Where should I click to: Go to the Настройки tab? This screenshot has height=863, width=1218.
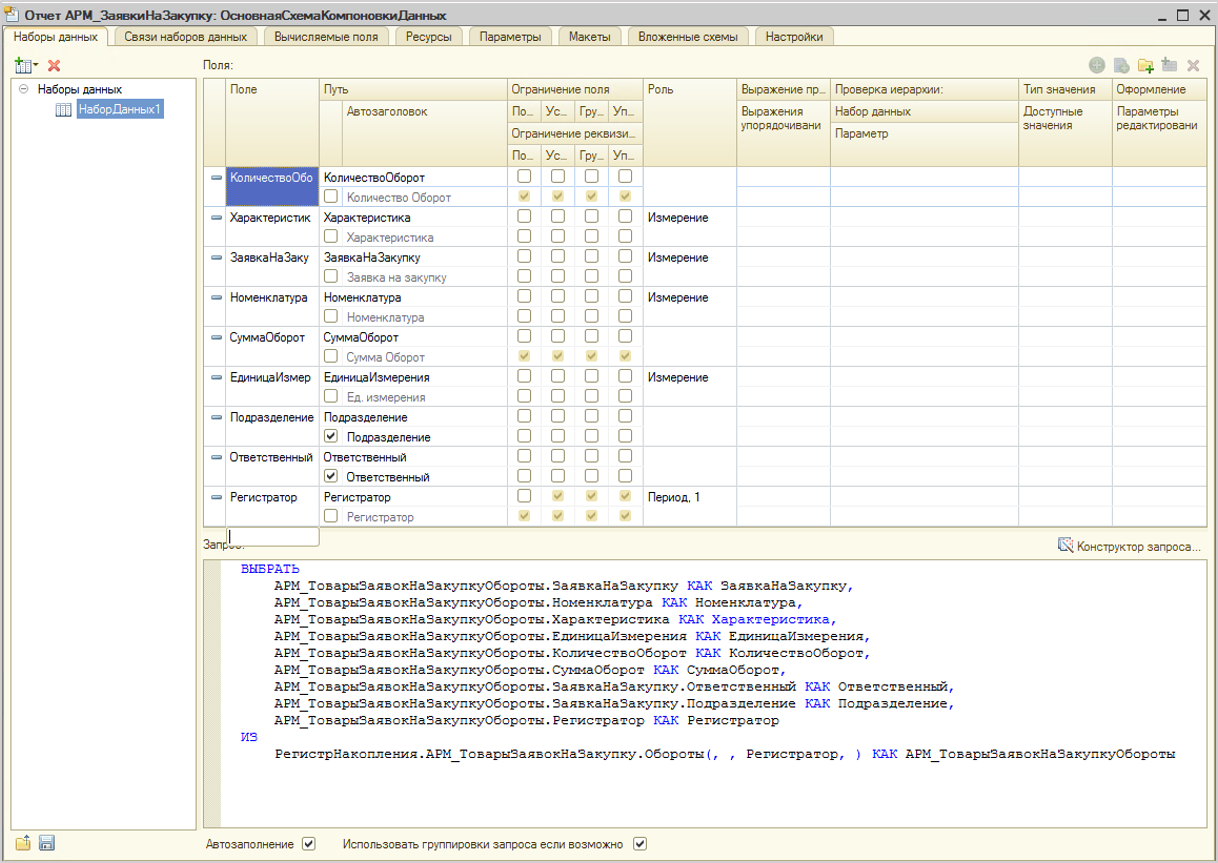(x=794, y=37)
